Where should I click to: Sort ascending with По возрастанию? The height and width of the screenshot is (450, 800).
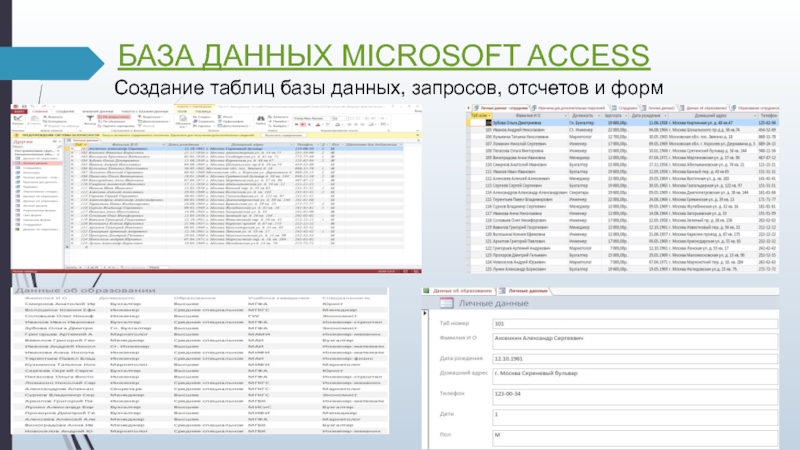pos(114,117)
